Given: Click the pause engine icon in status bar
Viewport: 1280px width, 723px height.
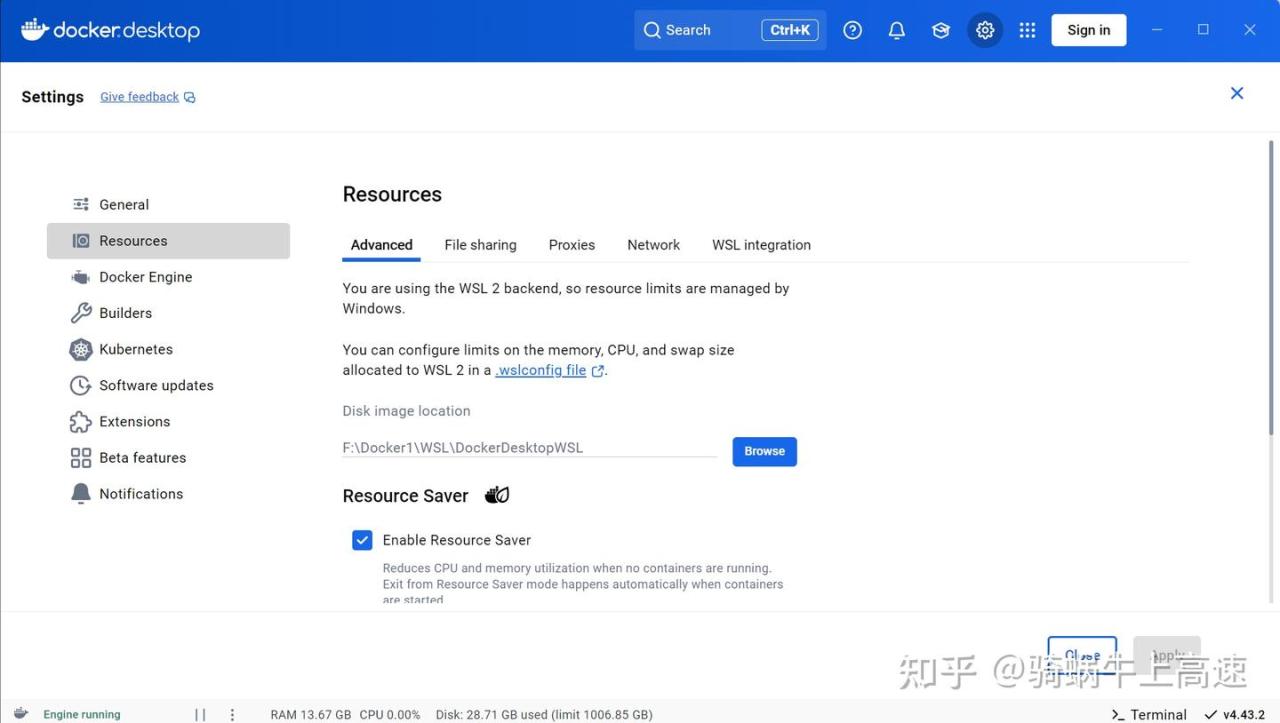Looking at the screenshot, I should (200, 714).
